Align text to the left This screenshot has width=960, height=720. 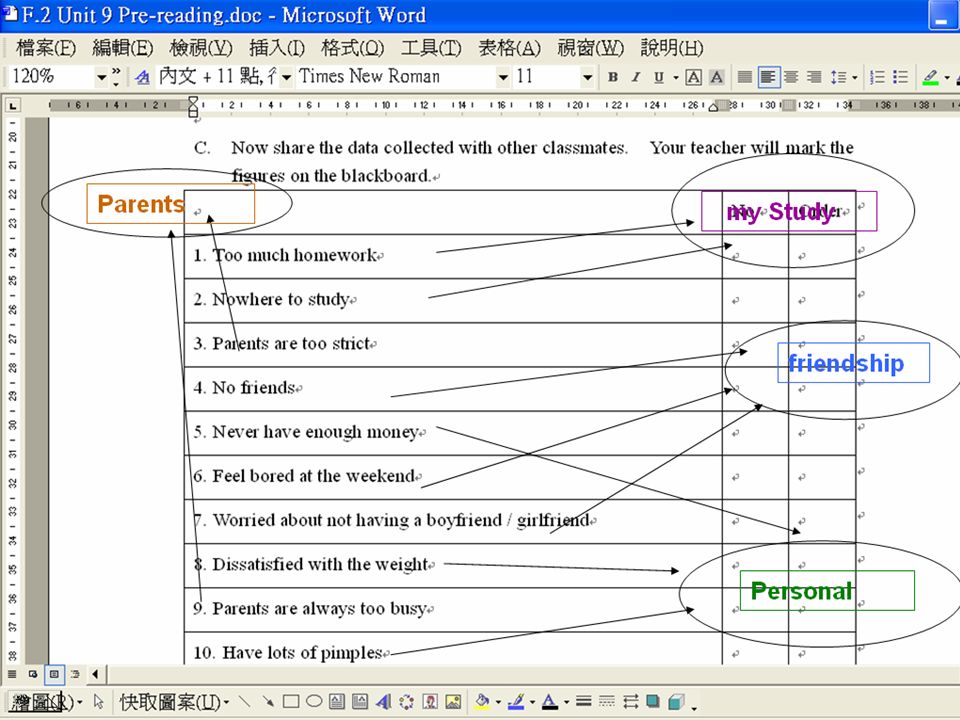(768, 77)
